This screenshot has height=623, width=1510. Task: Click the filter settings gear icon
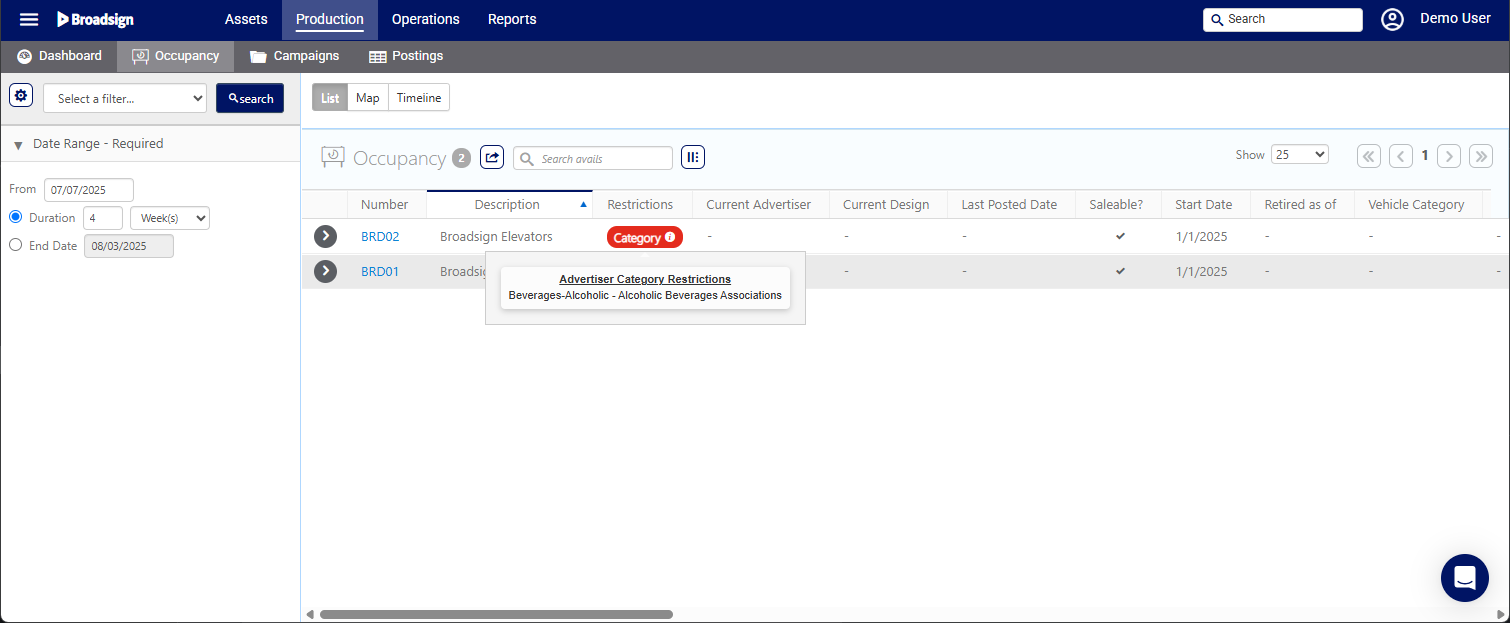[x=21, y=95]
